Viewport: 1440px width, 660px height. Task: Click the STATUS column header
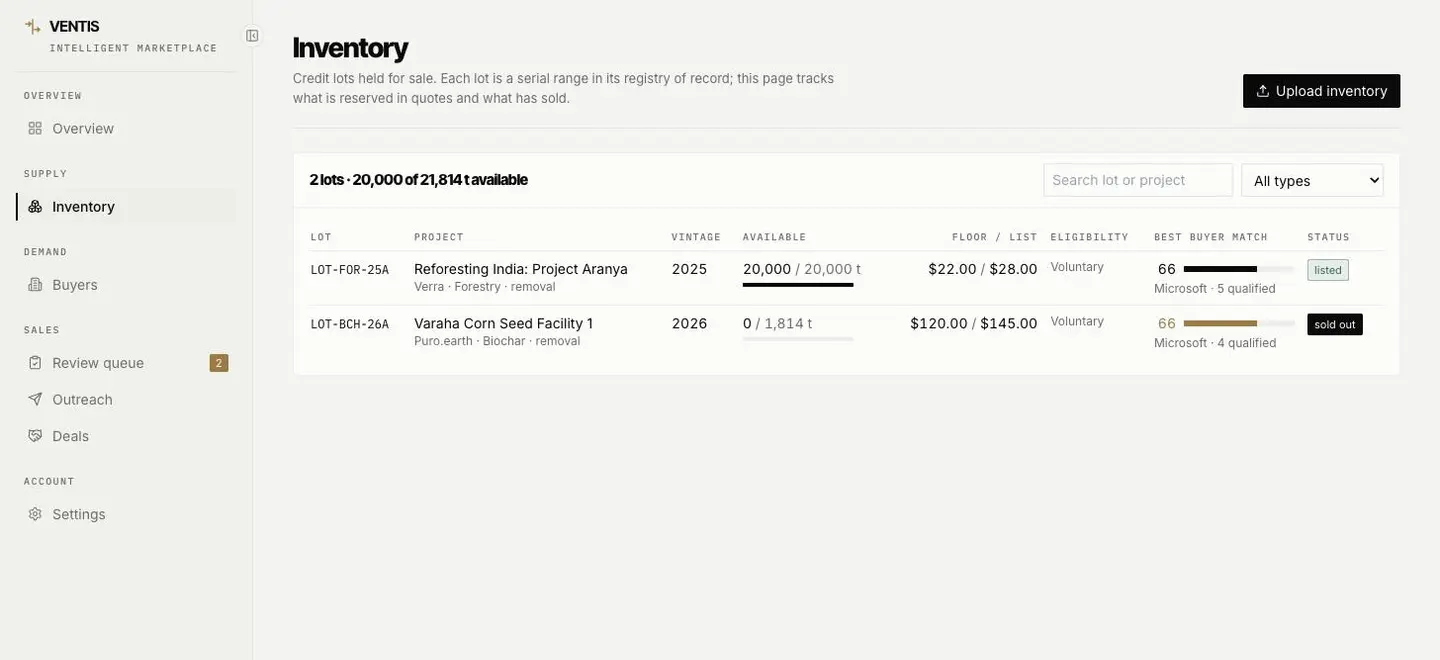point(1329,237)
